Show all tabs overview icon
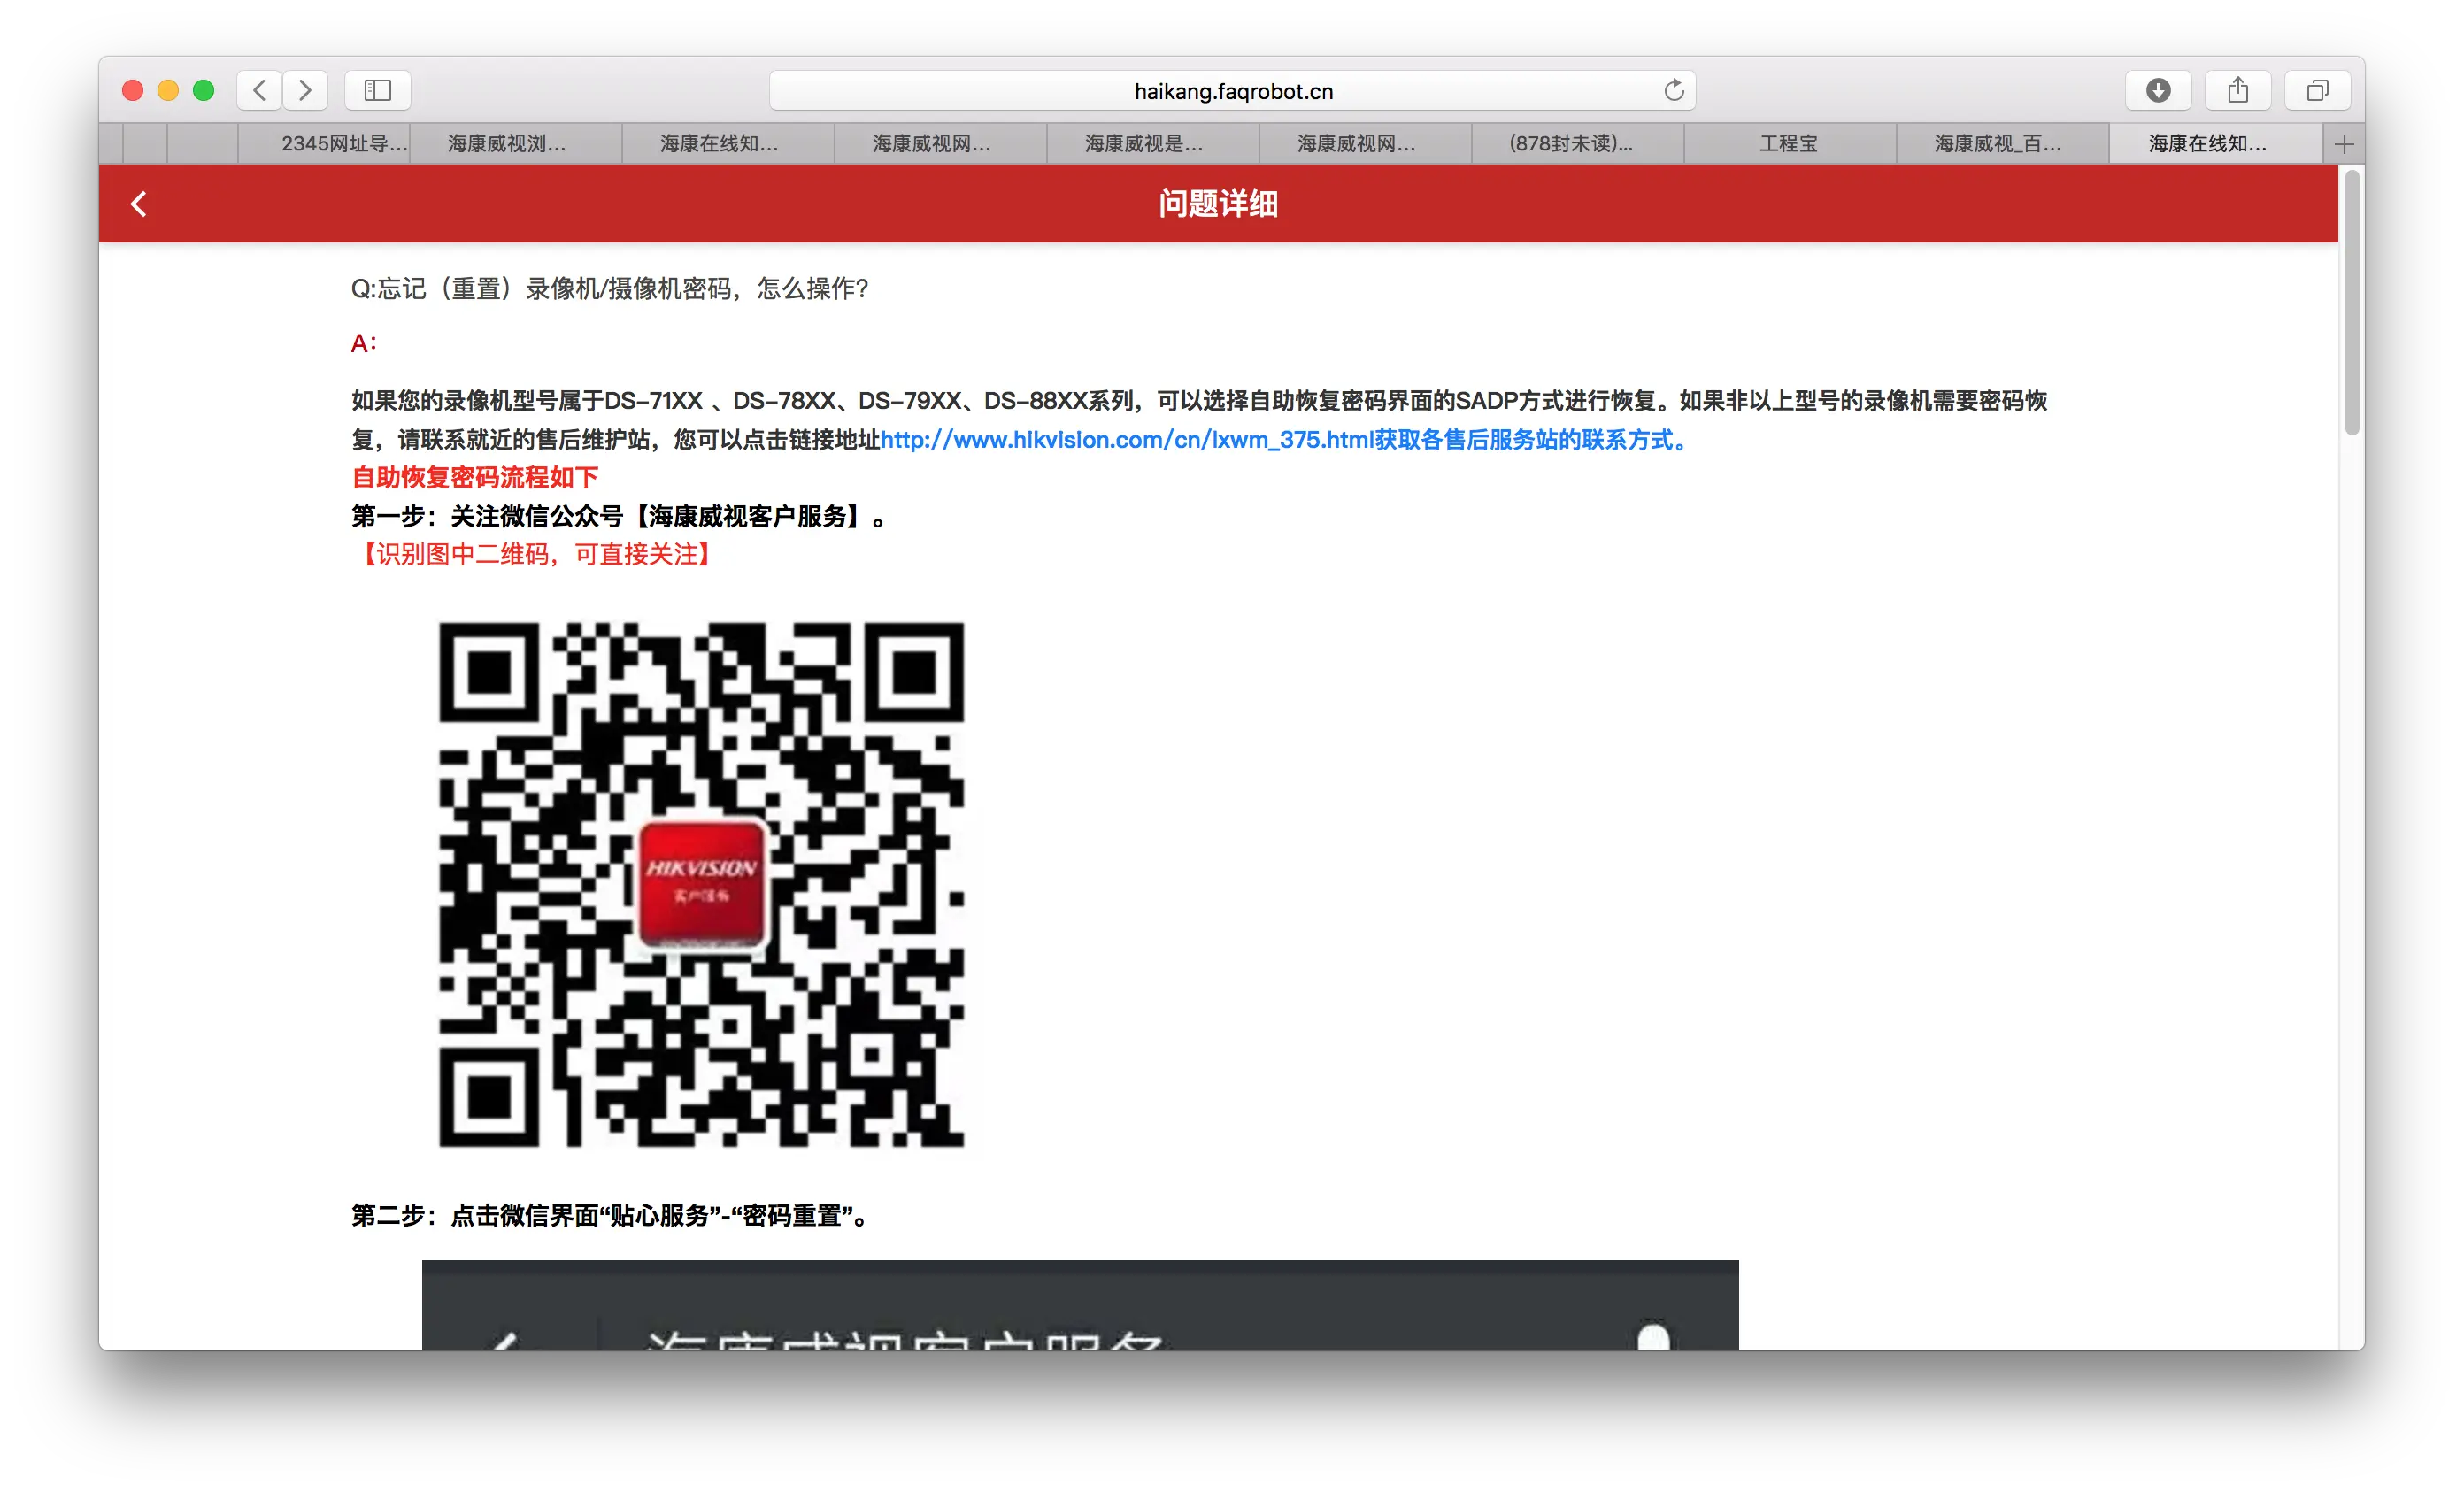The width and height of the screenshot is (2464, 1492). coord(2317,91)
